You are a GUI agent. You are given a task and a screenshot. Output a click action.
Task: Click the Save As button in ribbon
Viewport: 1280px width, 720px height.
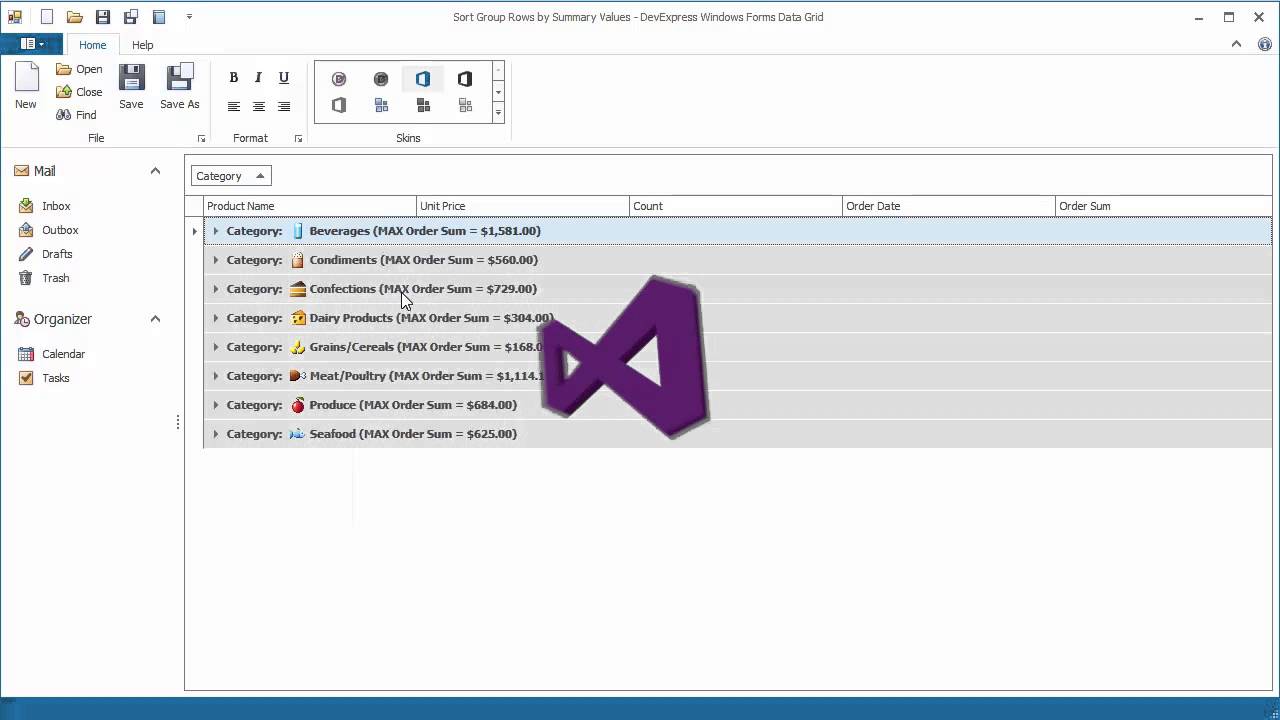click(x=180, y=86)
